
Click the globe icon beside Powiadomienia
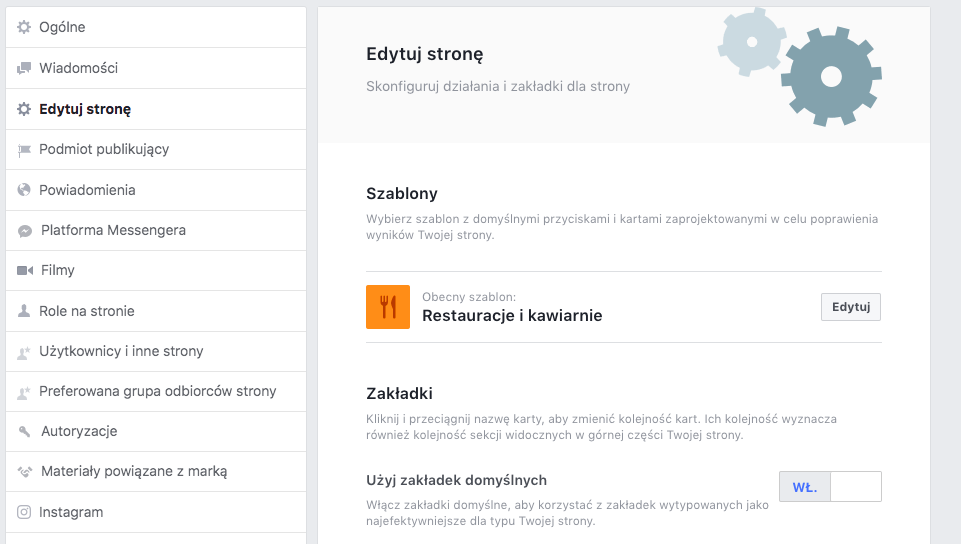coord(24,190)
